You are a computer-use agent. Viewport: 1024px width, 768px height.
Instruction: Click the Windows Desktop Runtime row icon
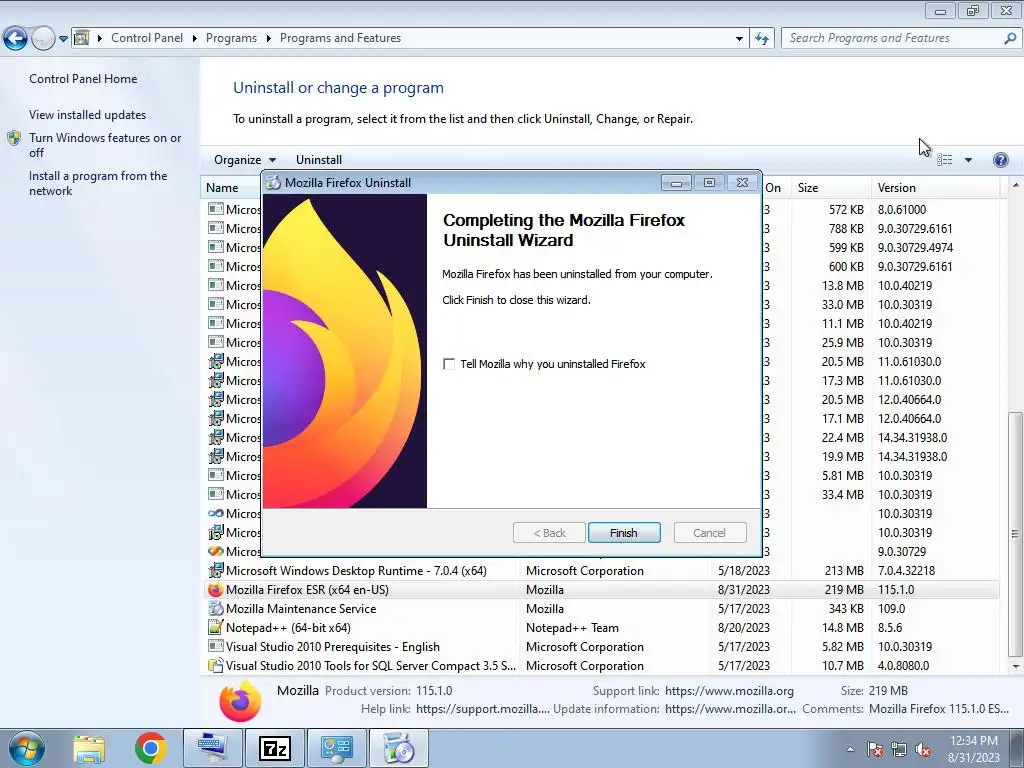point(215,571)
